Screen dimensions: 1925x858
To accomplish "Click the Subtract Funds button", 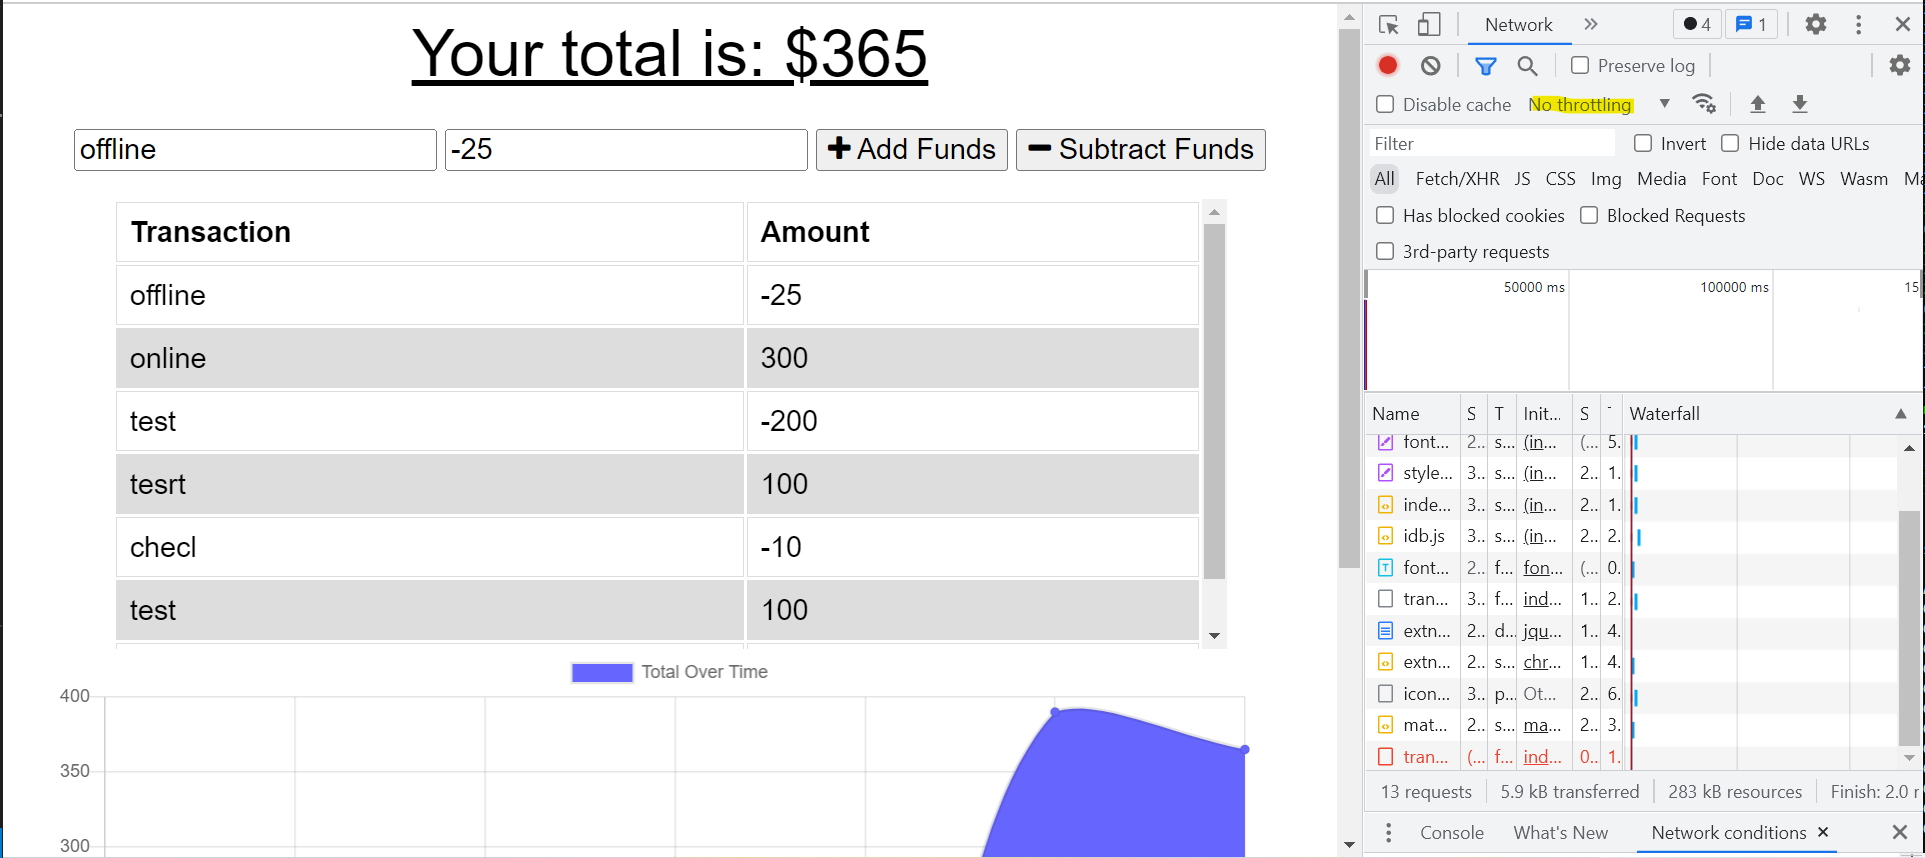I will 1141,150.
